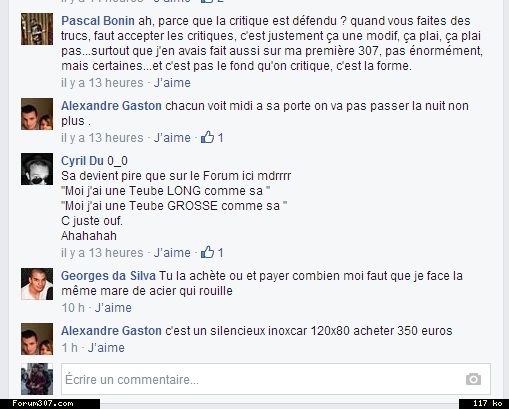Like Pascal Bonin's comment via J'aime
The height and width of the screenshot is (409, 509).
click(x=172, y=83)
